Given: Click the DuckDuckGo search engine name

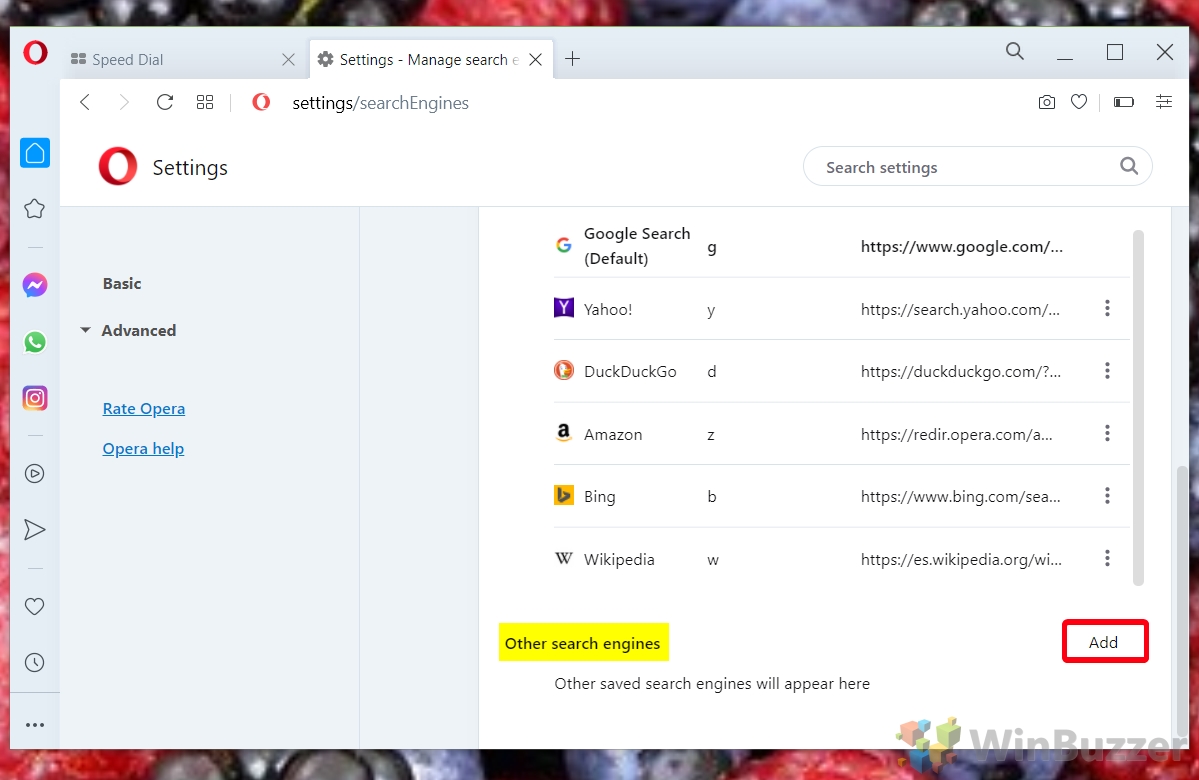Looking at the screenshot, I should coord(630,372).
